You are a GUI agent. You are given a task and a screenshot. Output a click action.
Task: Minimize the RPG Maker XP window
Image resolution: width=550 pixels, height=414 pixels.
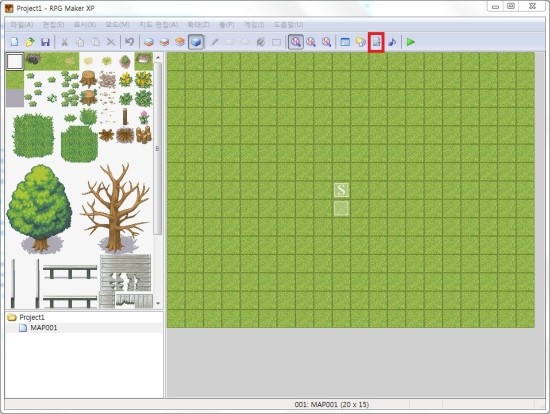coord(495,7)
